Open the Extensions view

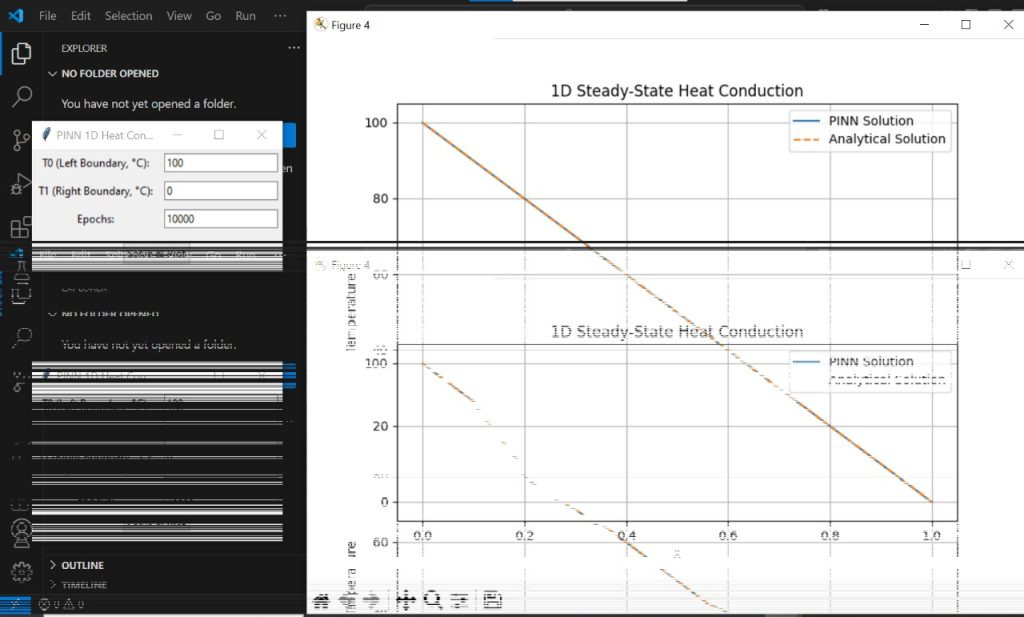(21, 228)
